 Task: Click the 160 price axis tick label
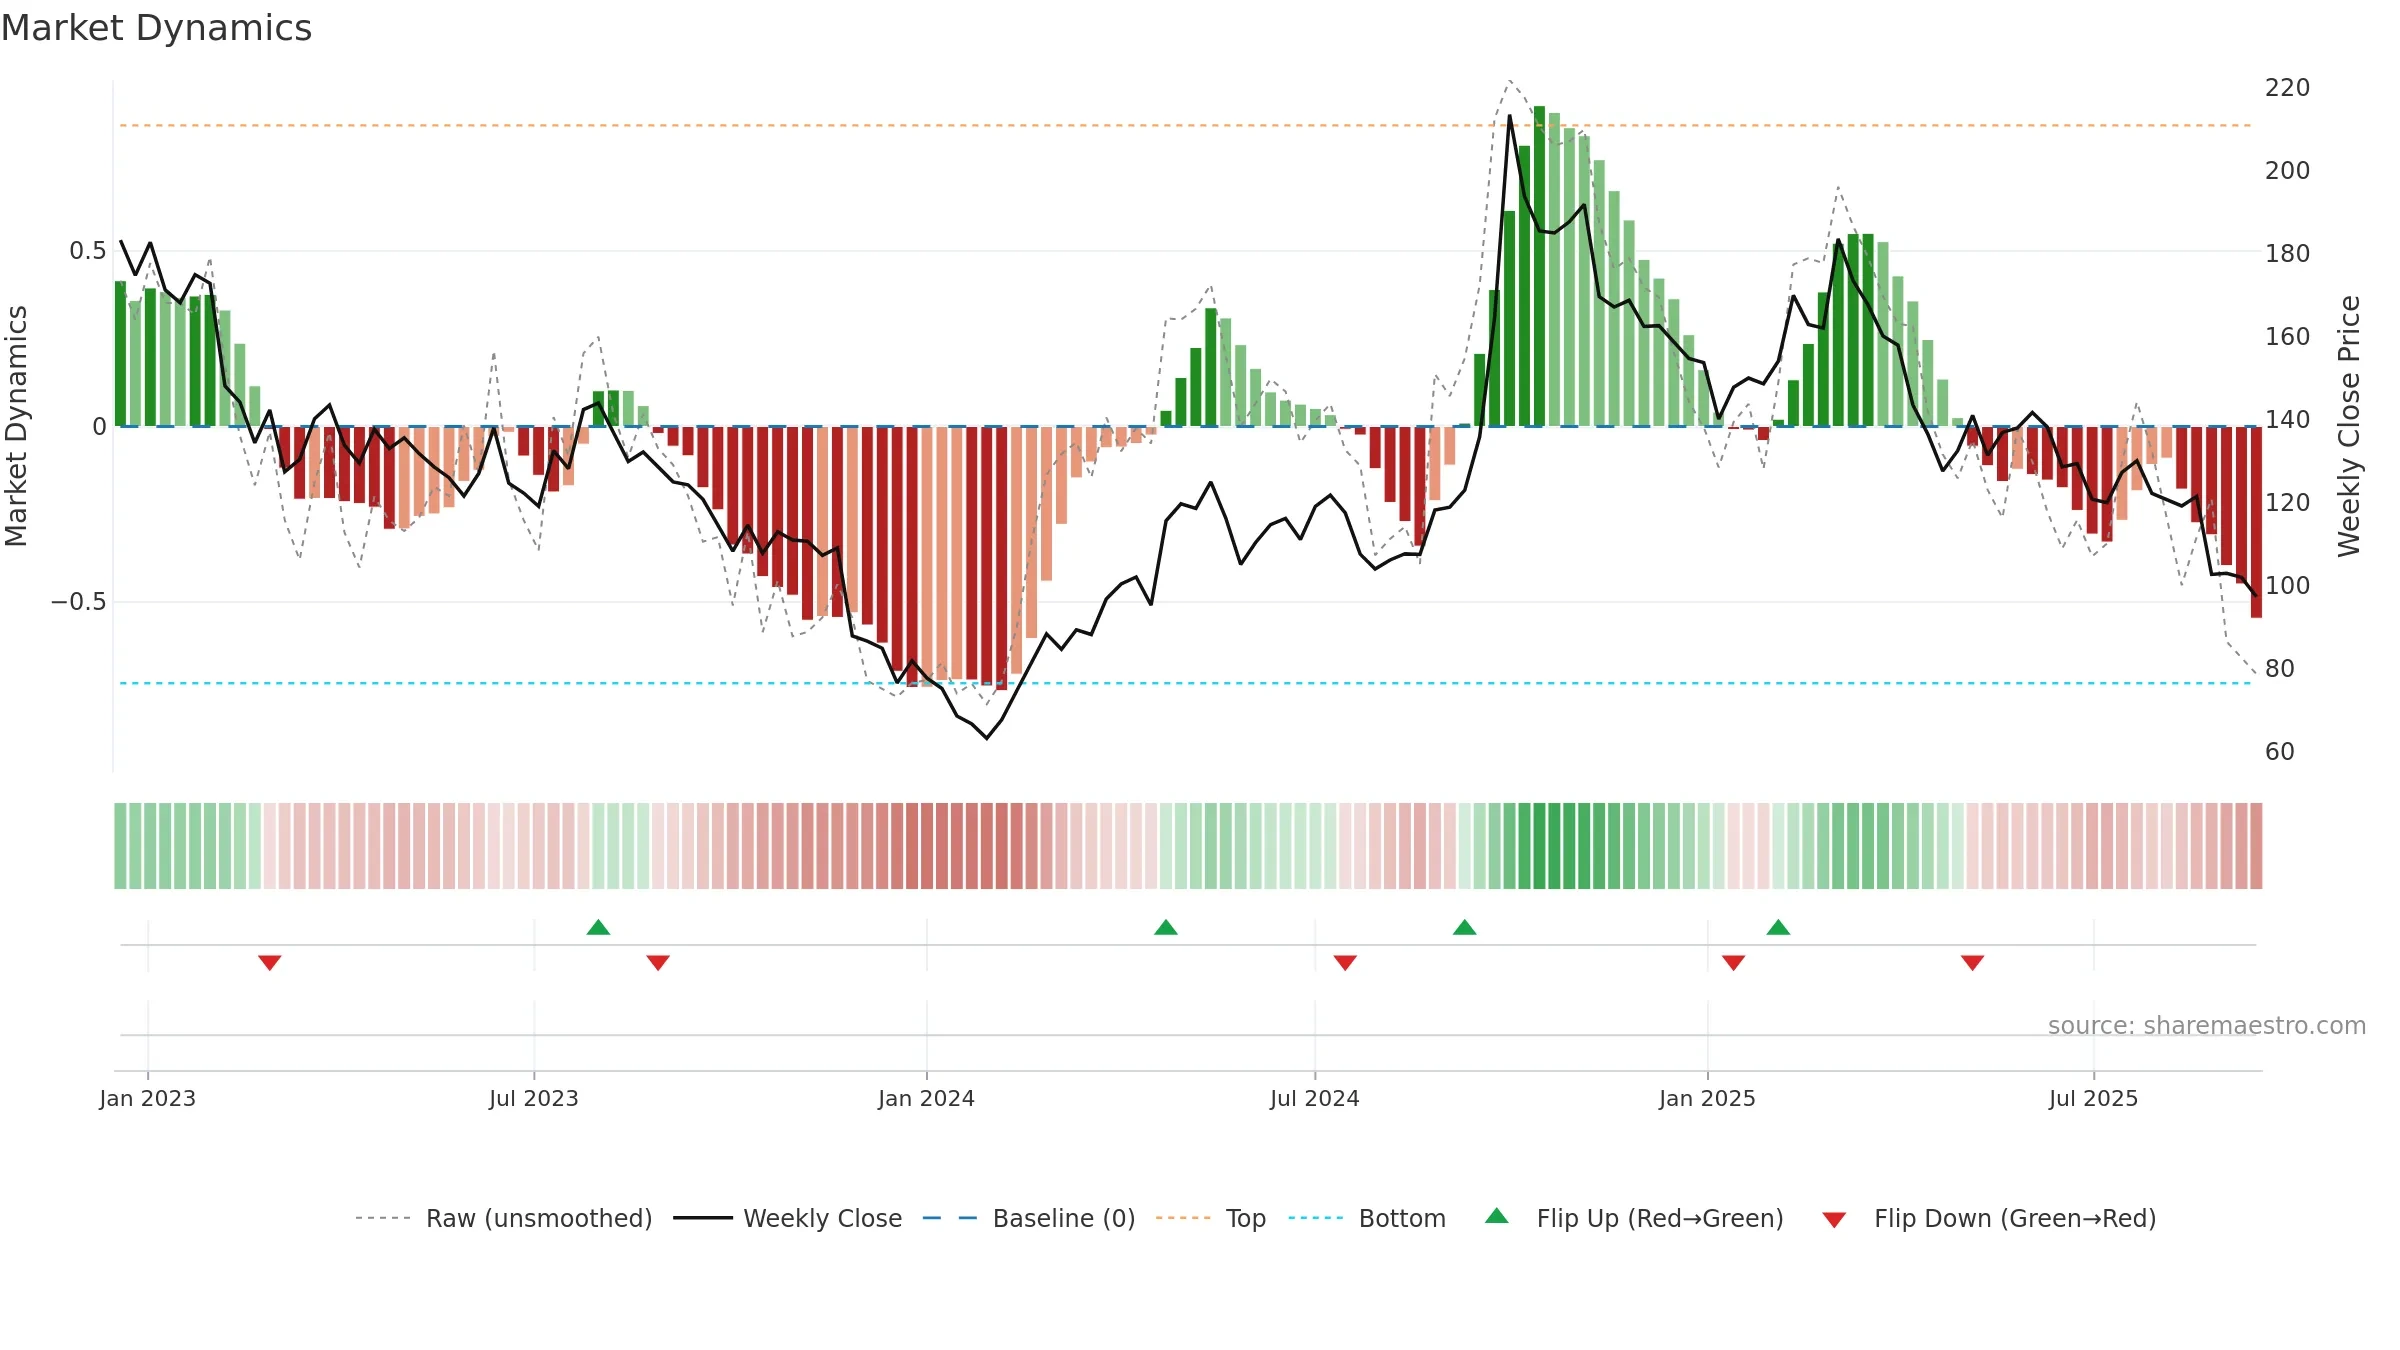[x=2288, y=337]
